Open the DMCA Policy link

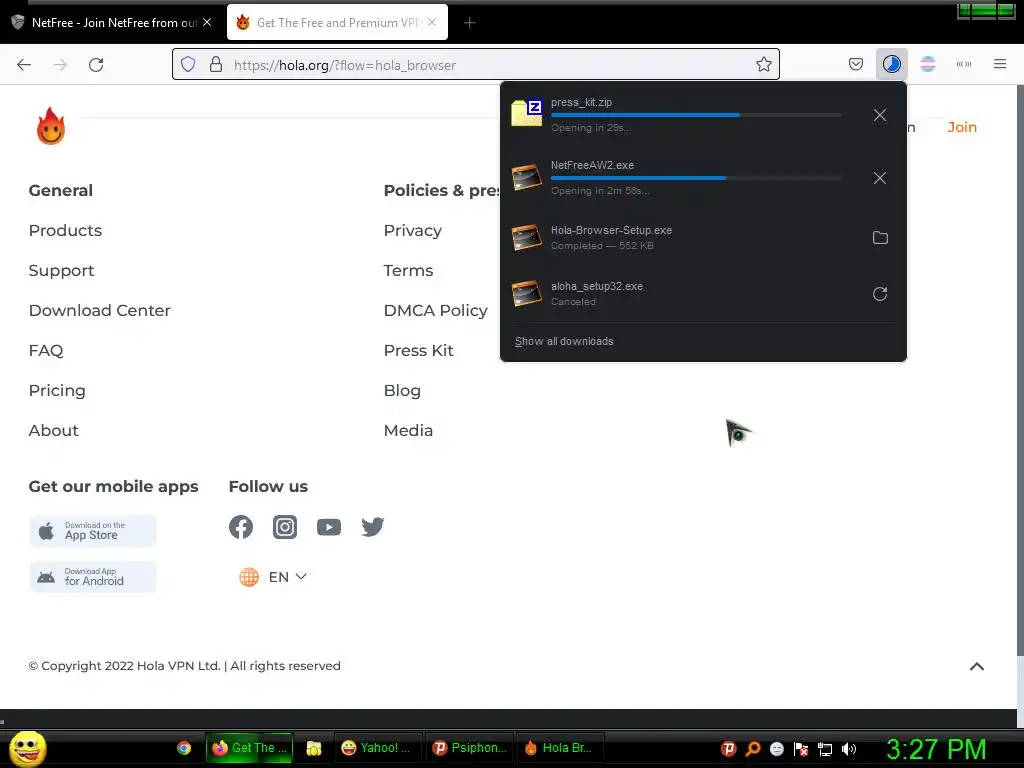click(x=436, y=311)
